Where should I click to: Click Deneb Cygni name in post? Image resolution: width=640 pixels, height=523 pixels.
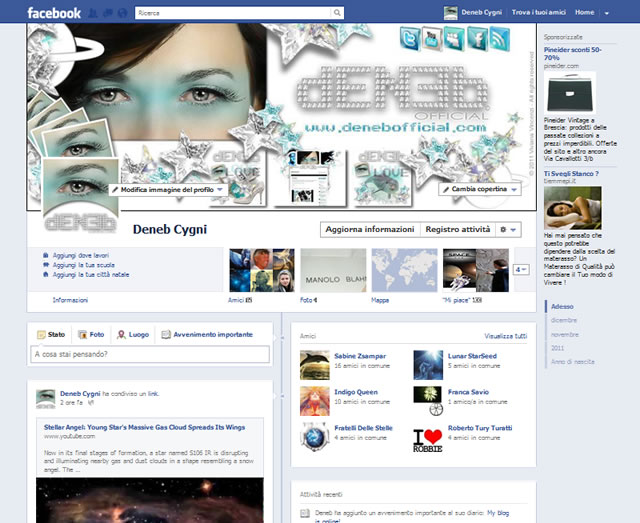[80, 394]
